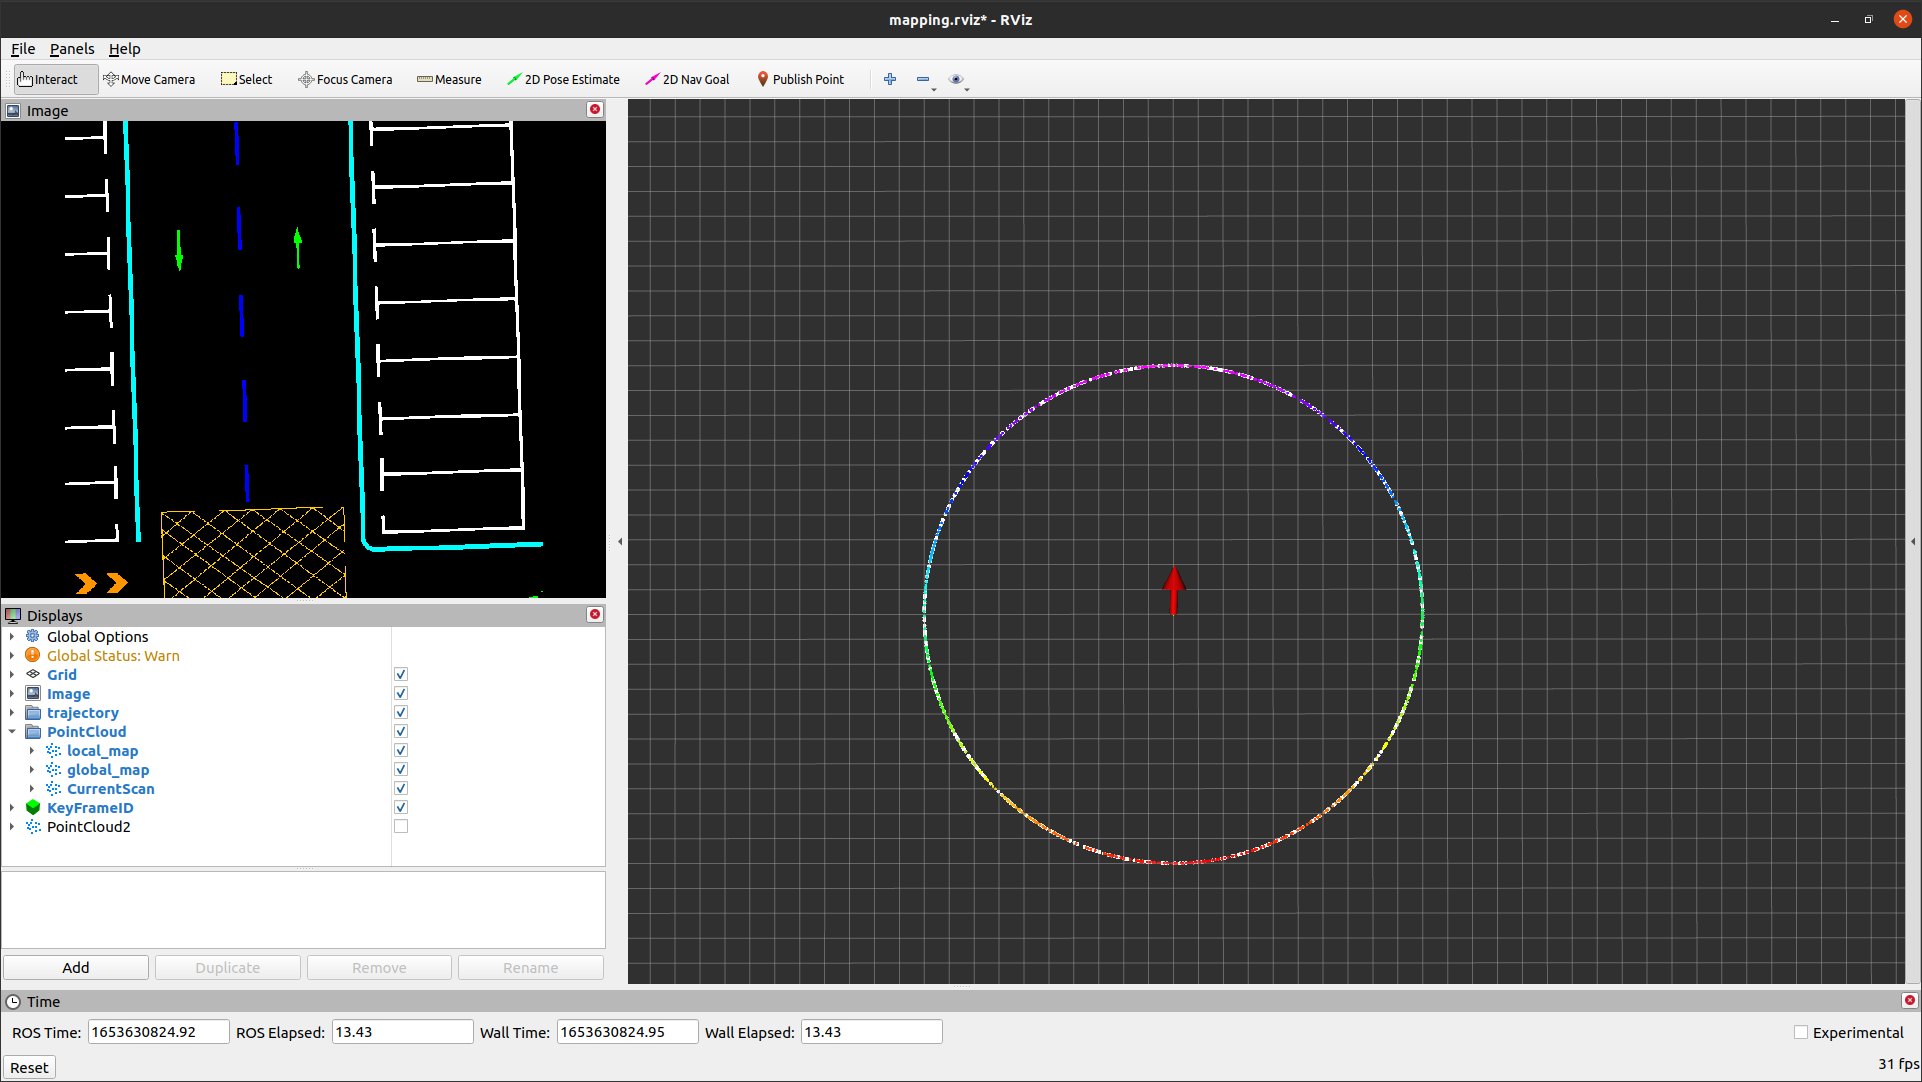Click the Publish Point tool
1922x1082 pixels.
[800, 79]
